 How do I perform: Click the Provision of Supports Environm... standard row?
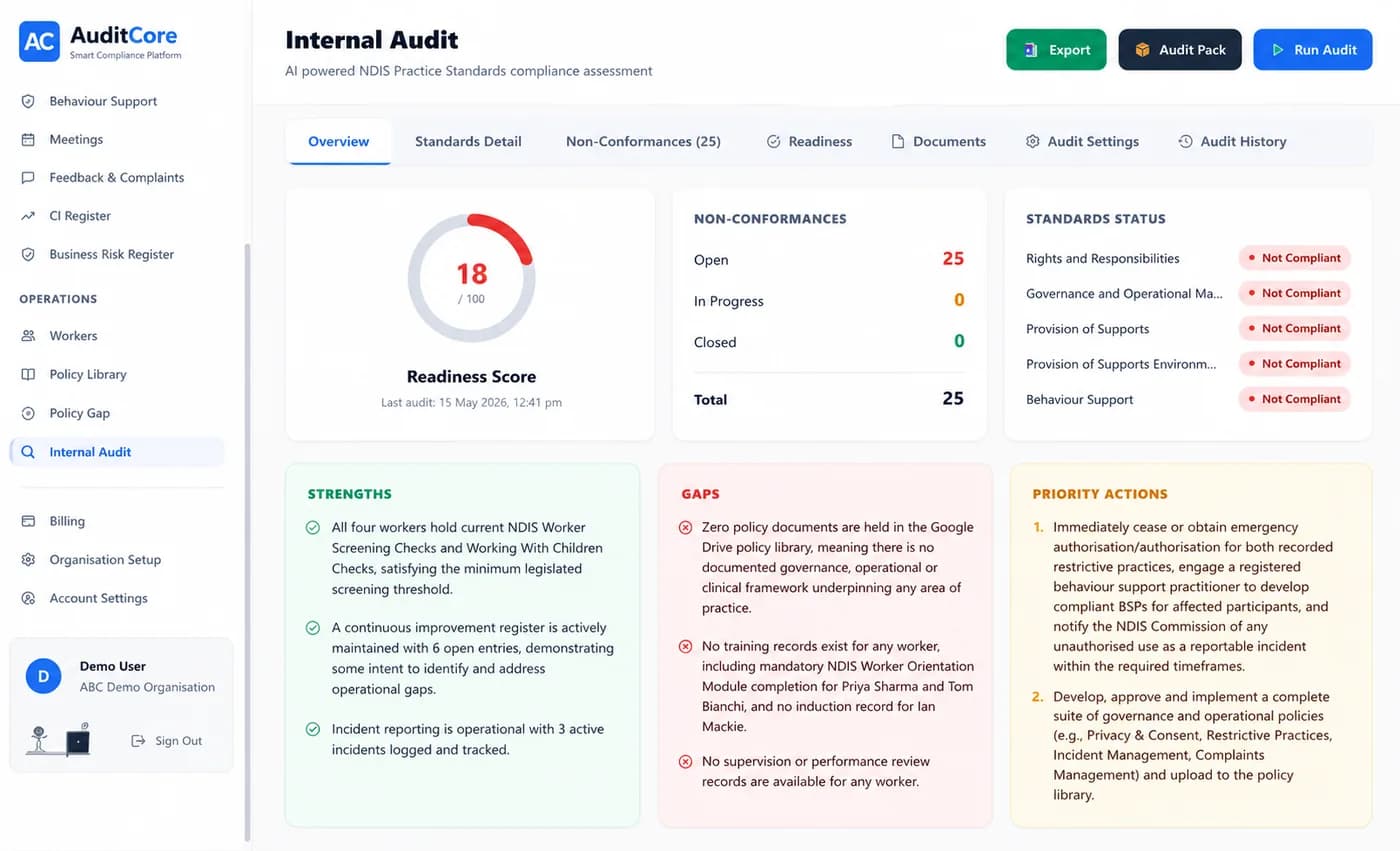coord(1188,364)
